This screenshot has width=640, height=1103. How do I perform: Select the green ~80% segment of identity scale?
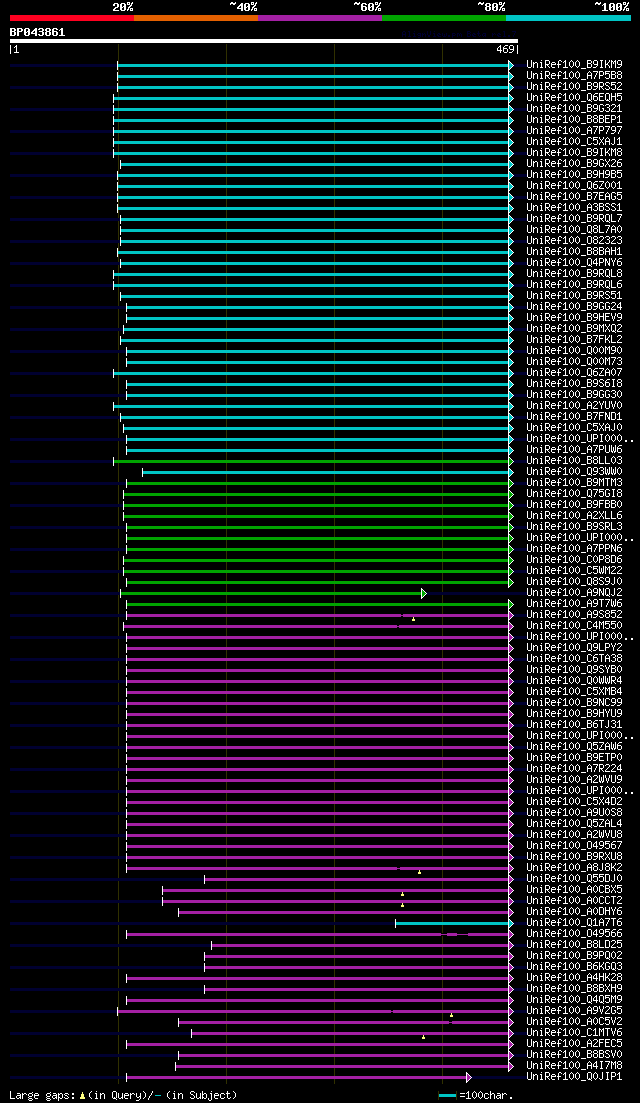click(444, 18)
